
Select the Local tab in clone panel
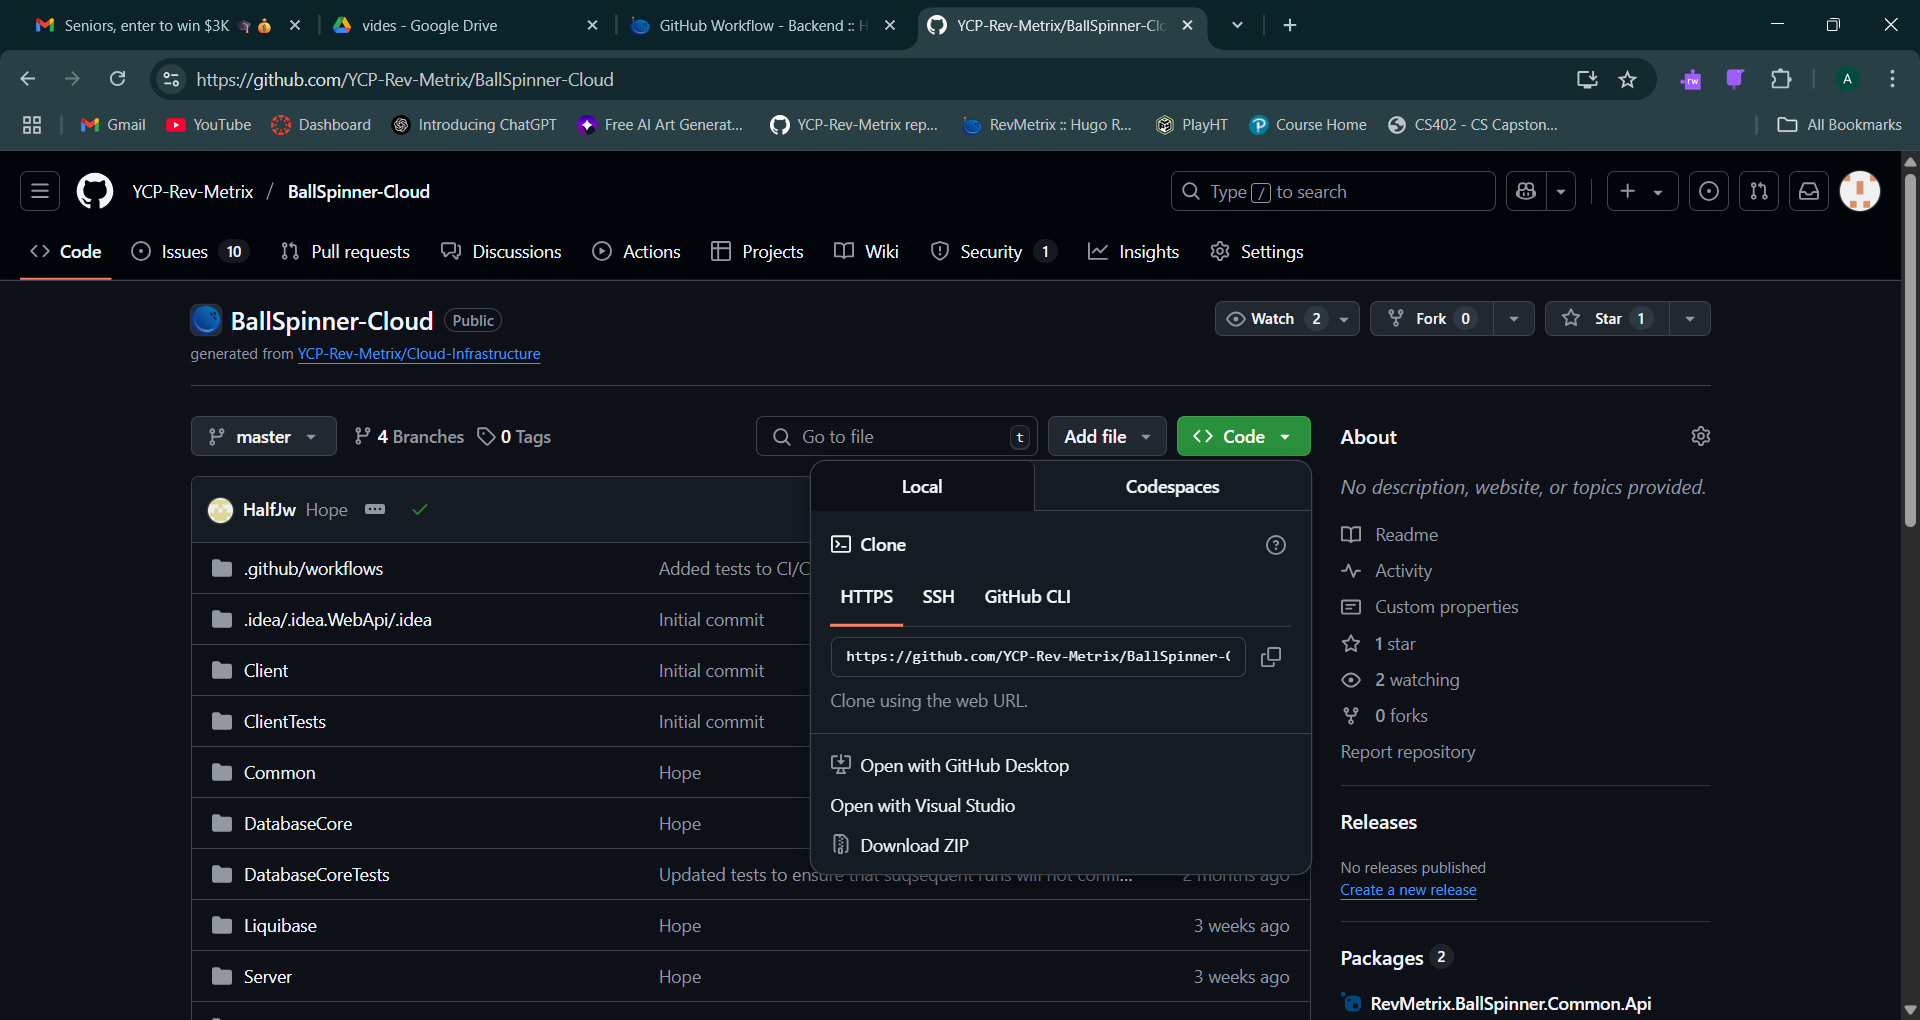(x=922, y=487)
